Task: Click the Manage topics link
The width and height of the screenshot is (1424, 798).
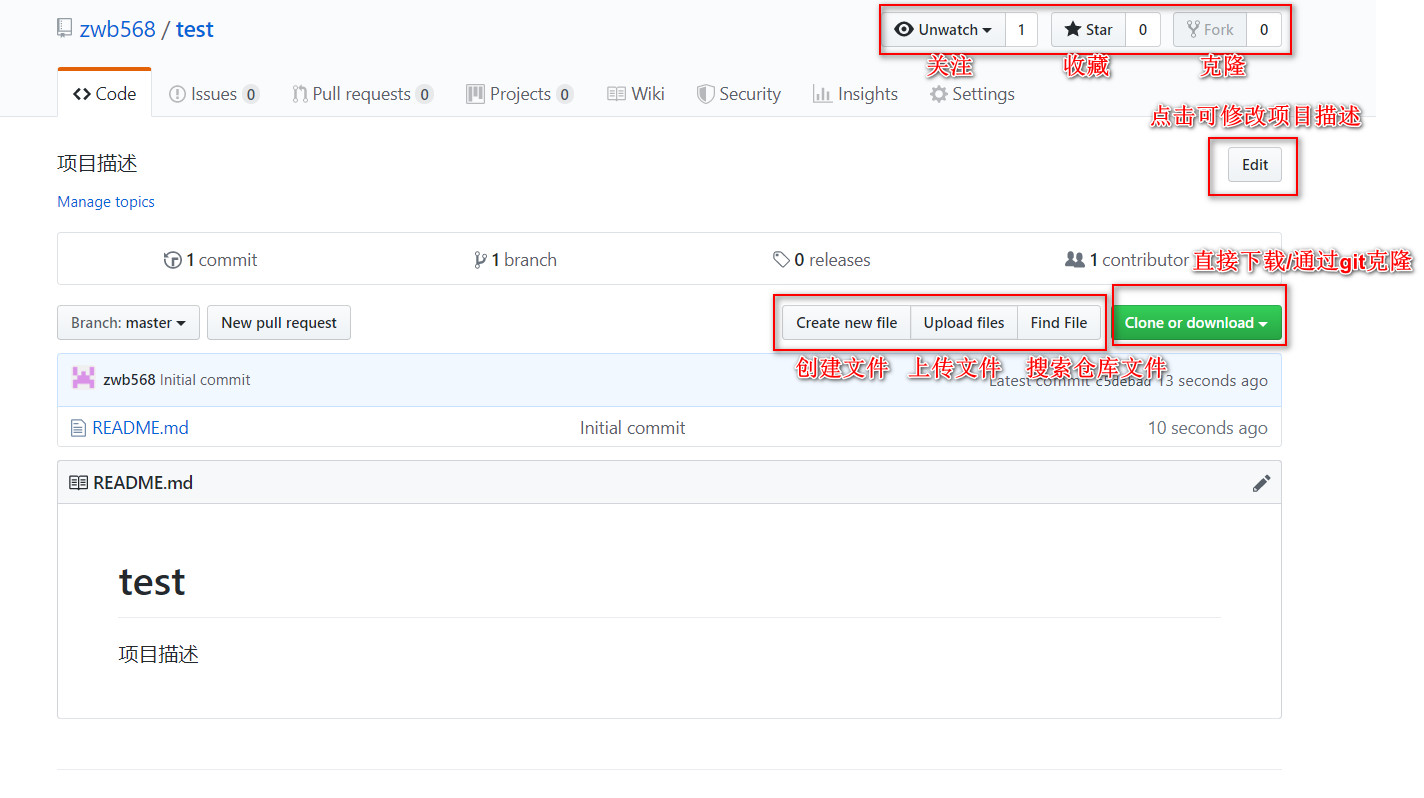Action: tap(105, 201)
